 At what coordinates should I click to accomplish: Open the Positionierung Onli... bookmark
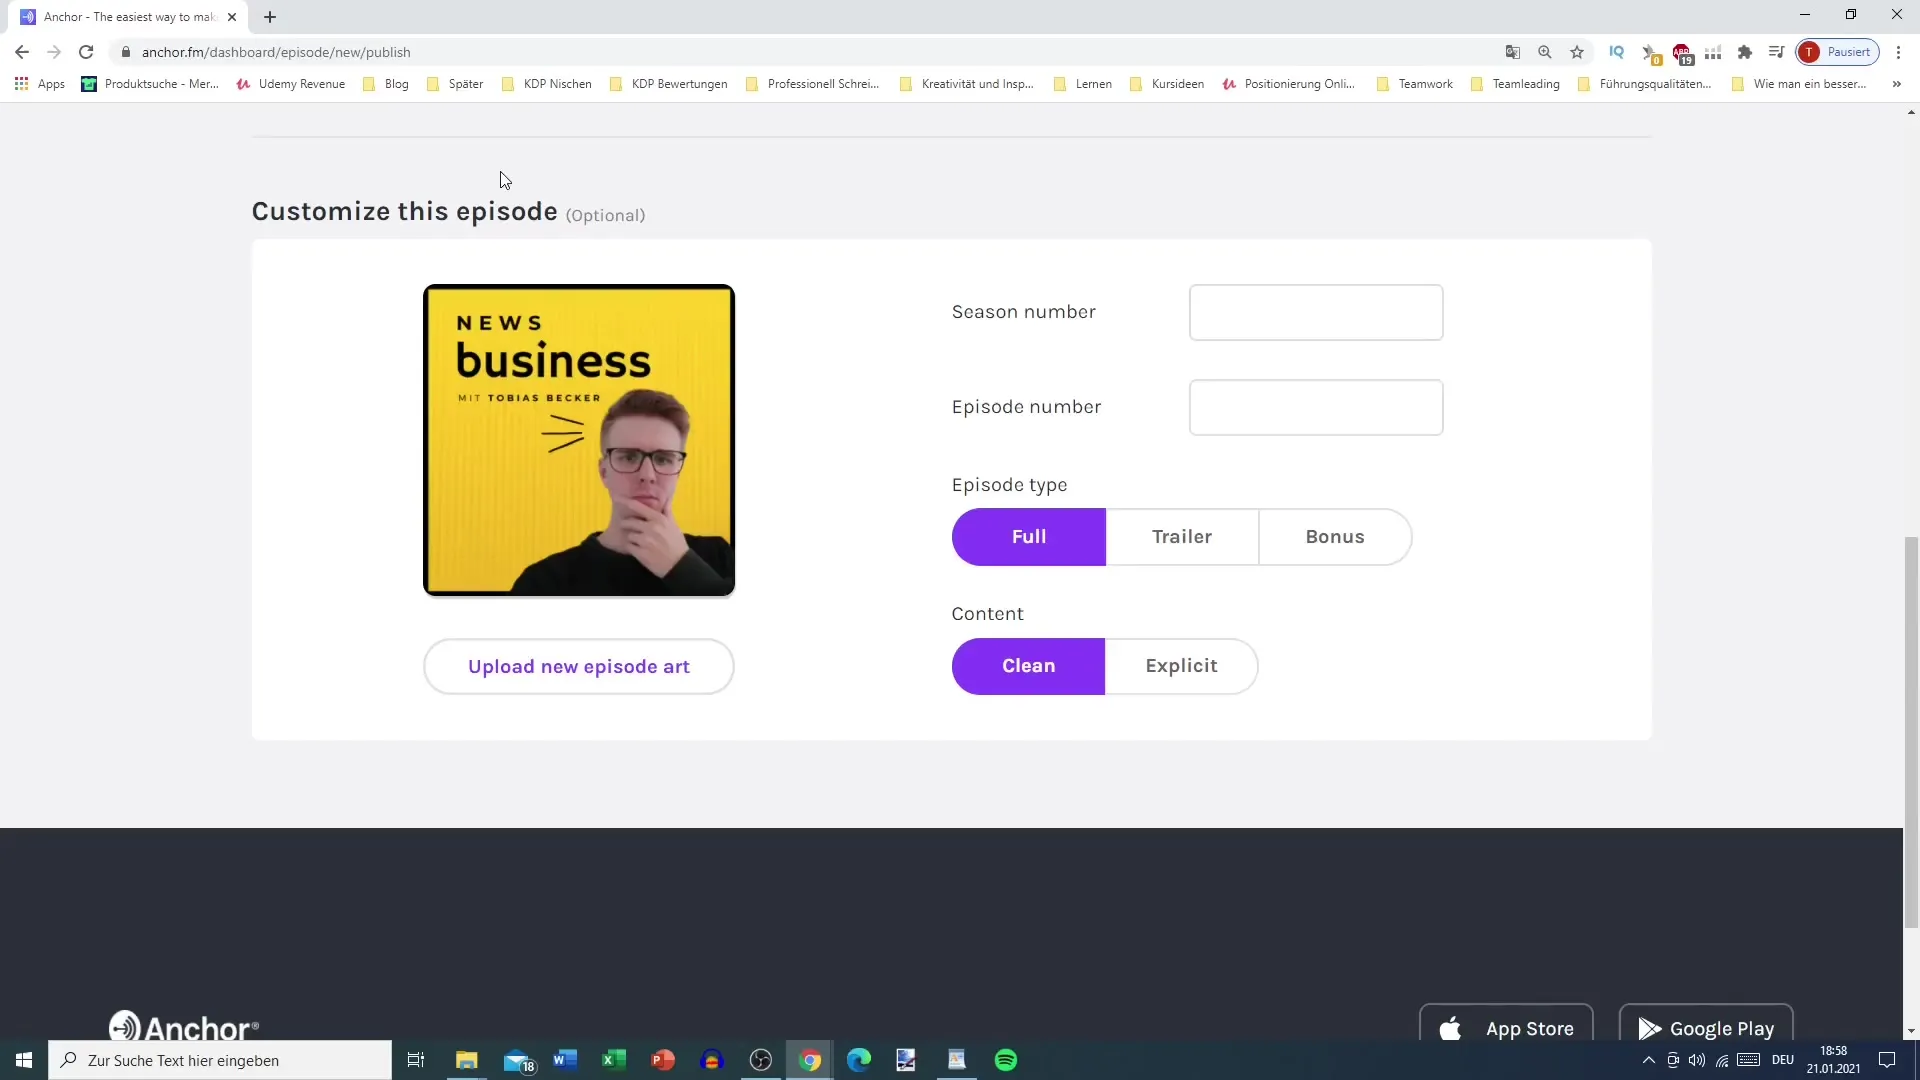[1289, 84]
